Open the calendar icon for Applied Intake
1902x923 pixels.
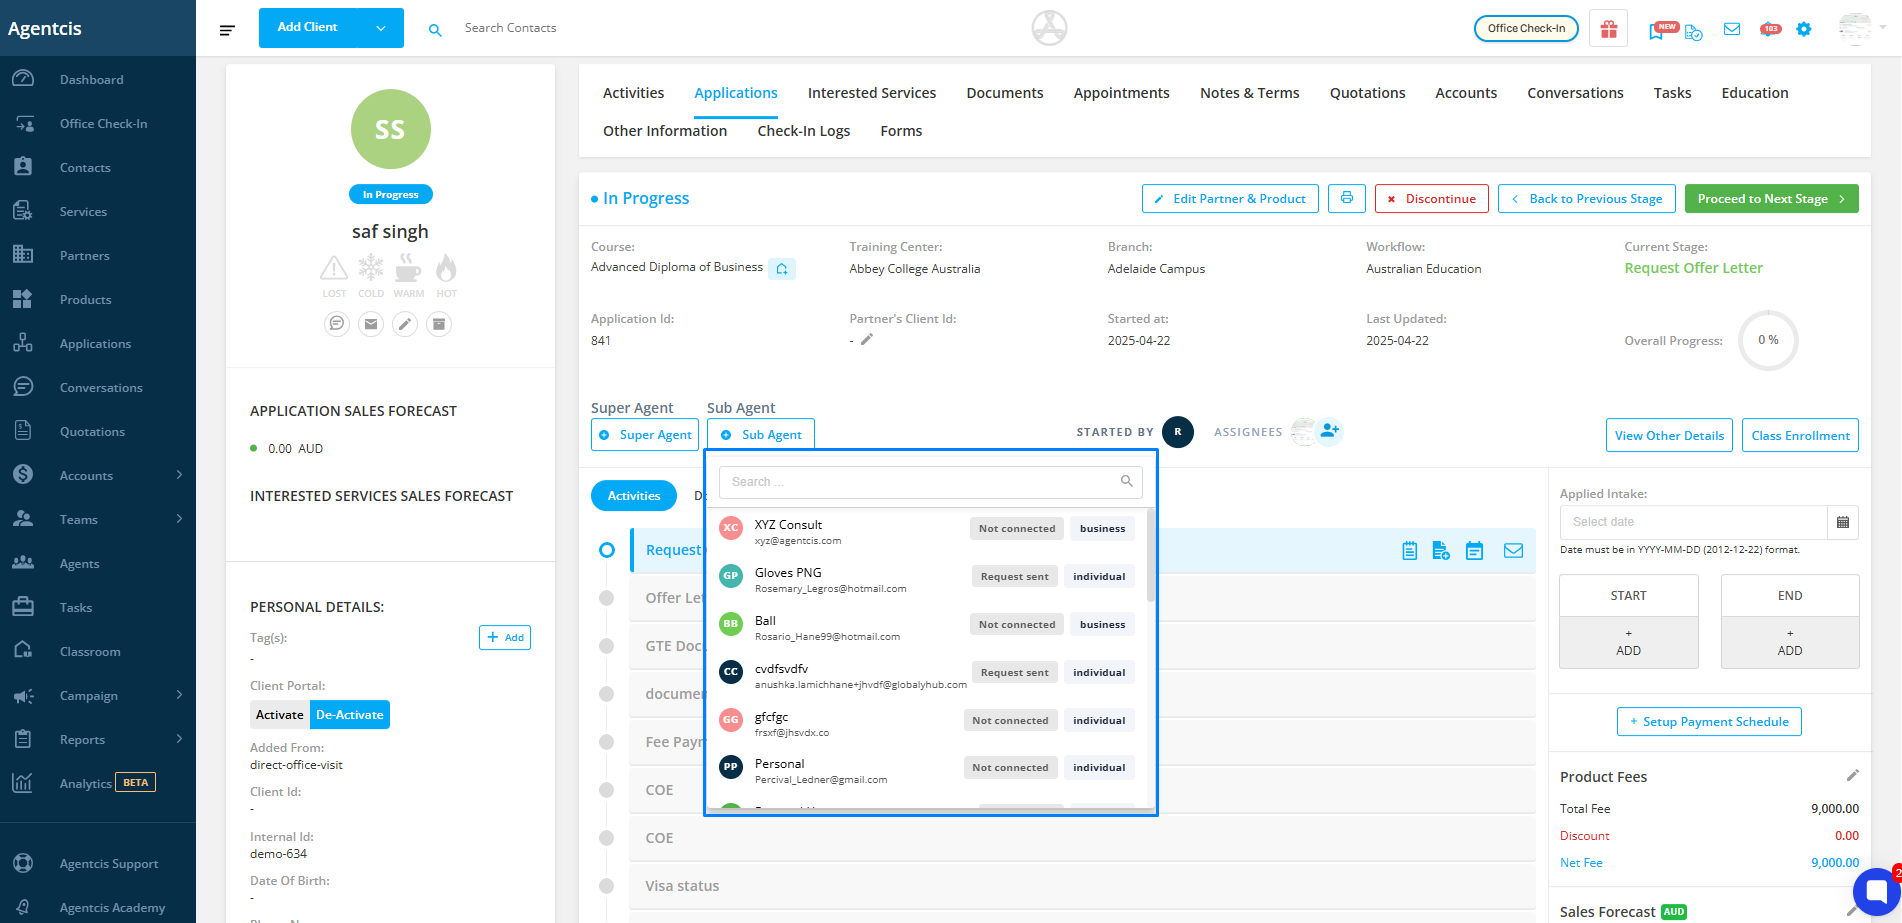[x=1843, y=522]
